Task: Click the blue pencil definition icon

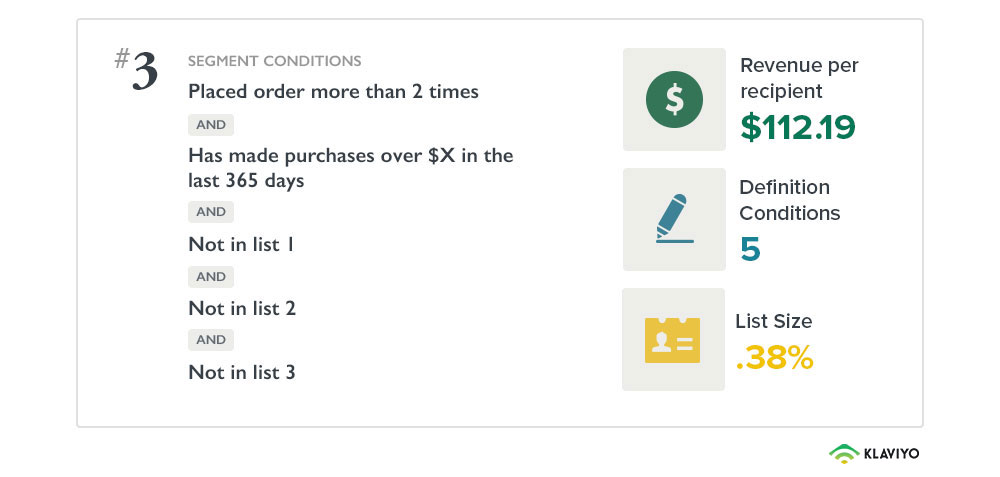Action: 674,219
